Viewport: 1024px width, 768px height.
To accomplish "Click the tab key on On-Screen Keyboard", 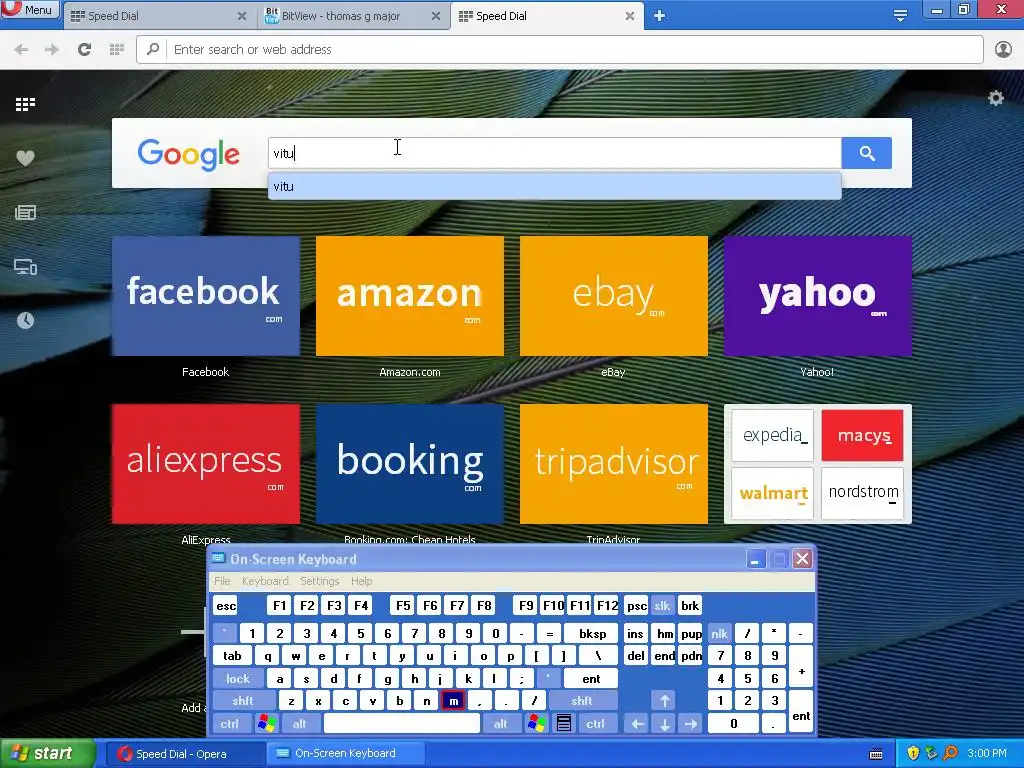I will pos(232,656).
